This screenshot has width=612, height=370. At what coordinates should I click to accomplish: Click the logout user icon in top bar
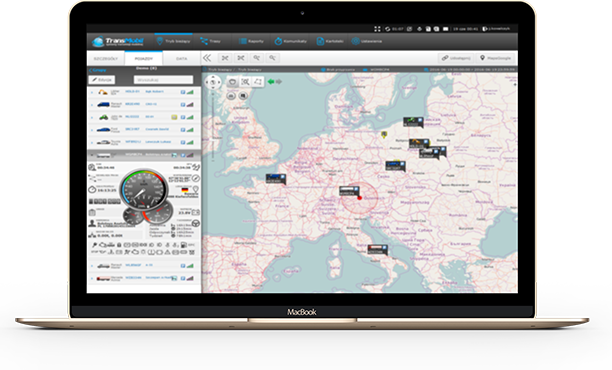(485, 29)
